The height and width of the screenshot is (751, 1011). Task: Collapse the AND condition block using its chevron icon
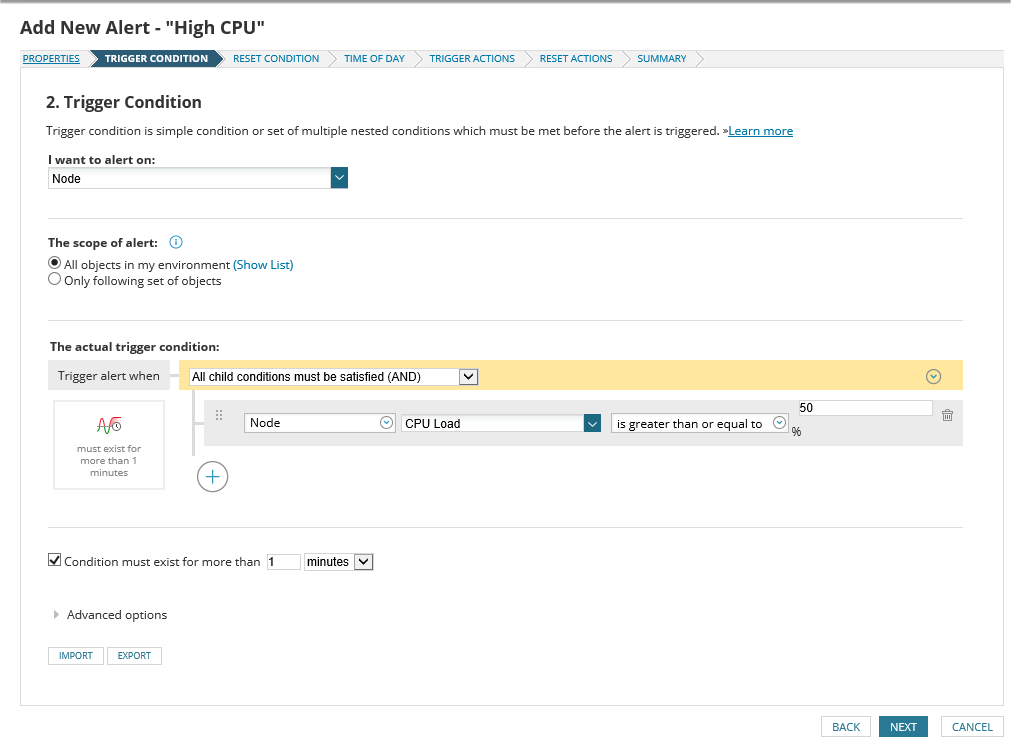coord(933,376)
